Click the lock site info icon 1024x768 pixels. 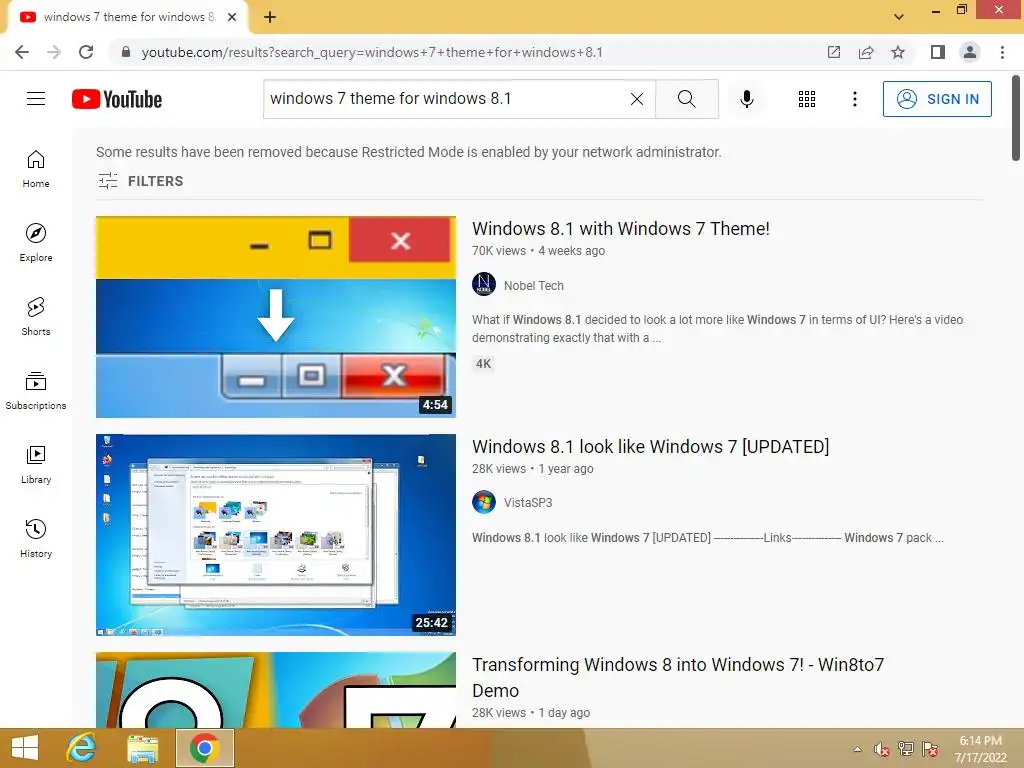pos(126,52)
